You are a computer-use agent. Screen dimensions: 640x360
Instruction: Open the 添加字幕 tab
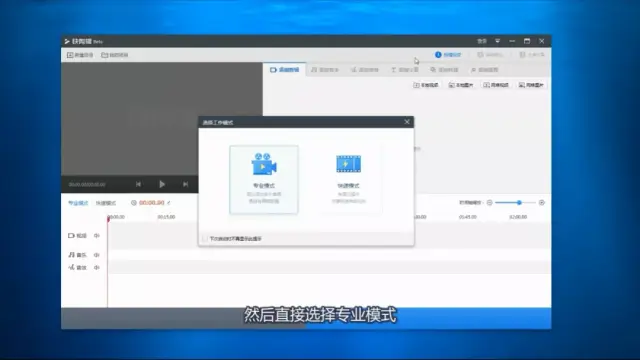coord(404,70)
